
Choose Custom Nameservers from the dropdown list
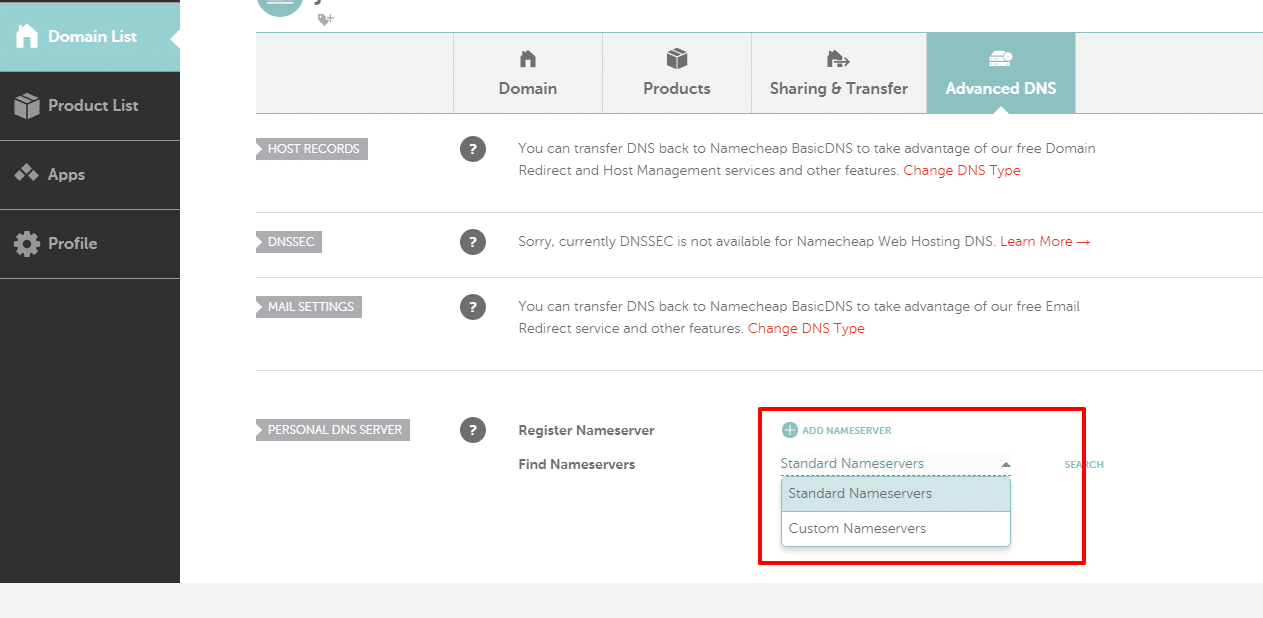(x=896, y=529)
